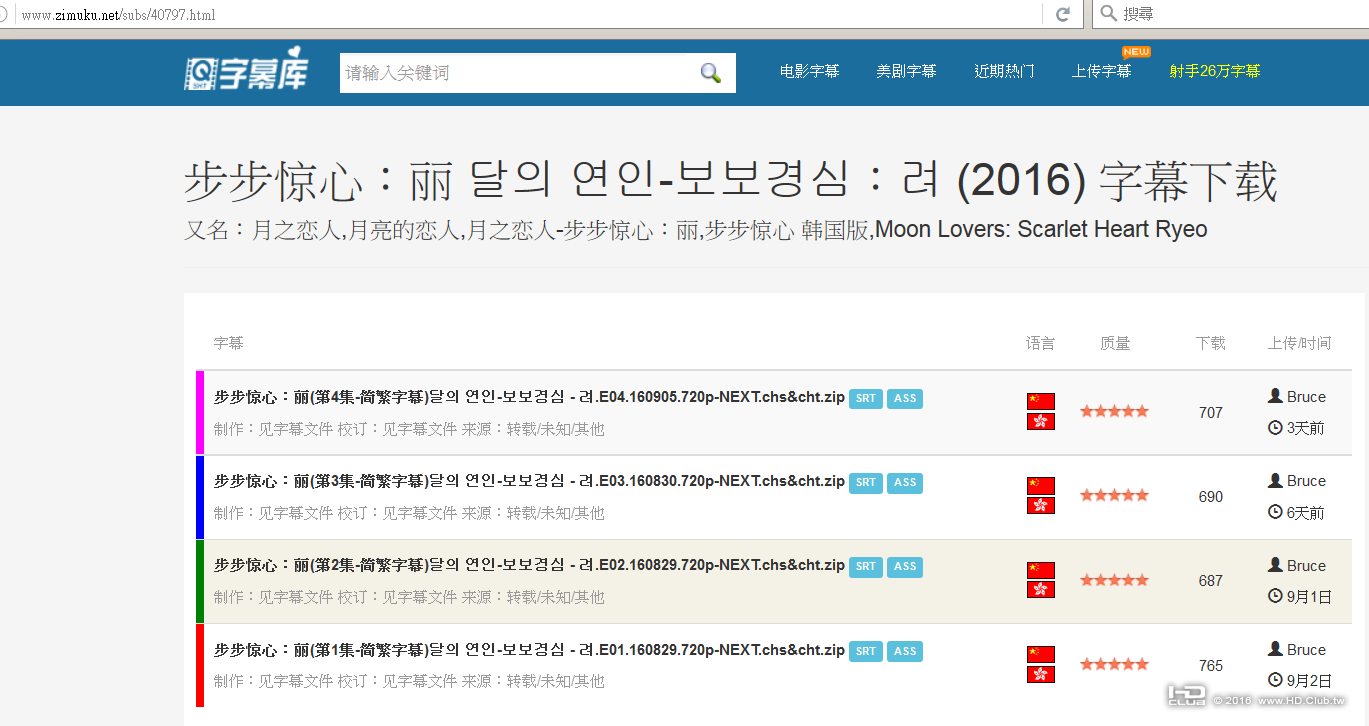Open the 第1集 E01.160829 subtitle link
This screenshot has height=726, width=1369.
[x=529, y=650]
